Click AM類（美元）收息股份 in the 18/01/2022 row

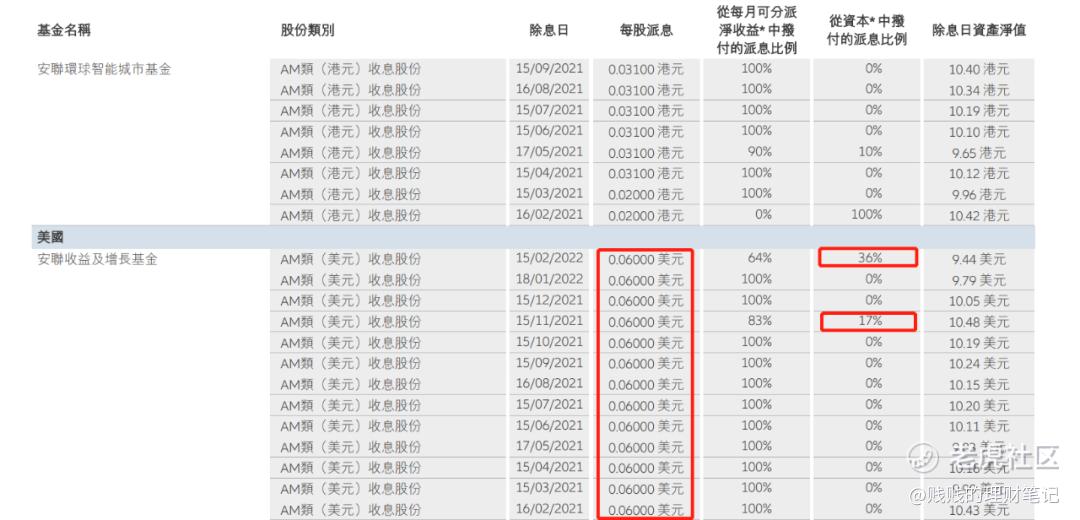pyautogui.click(x=351, y=280)
